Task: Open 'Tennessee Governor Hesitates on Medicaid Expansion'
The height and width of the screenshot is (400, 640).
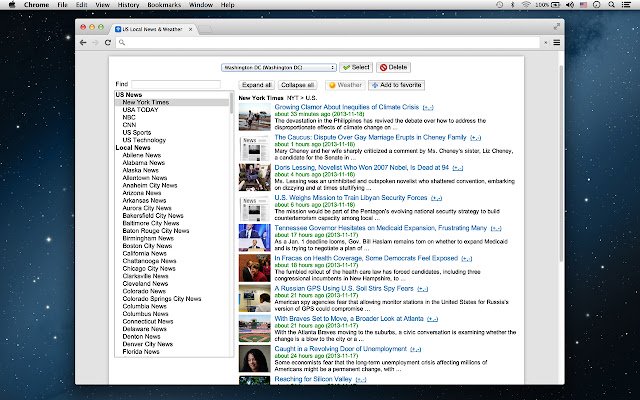Action: 381,228
